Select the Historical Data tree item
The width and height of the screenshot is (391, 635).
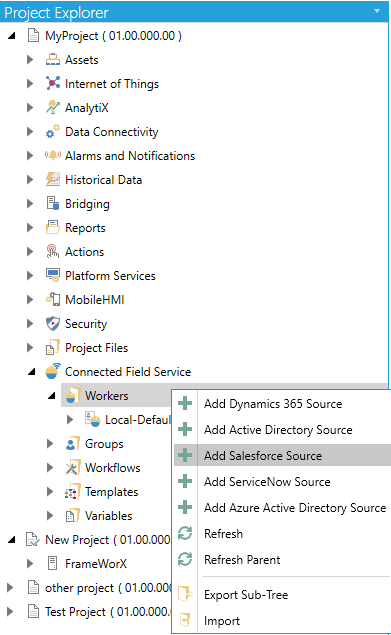(103, 180)
